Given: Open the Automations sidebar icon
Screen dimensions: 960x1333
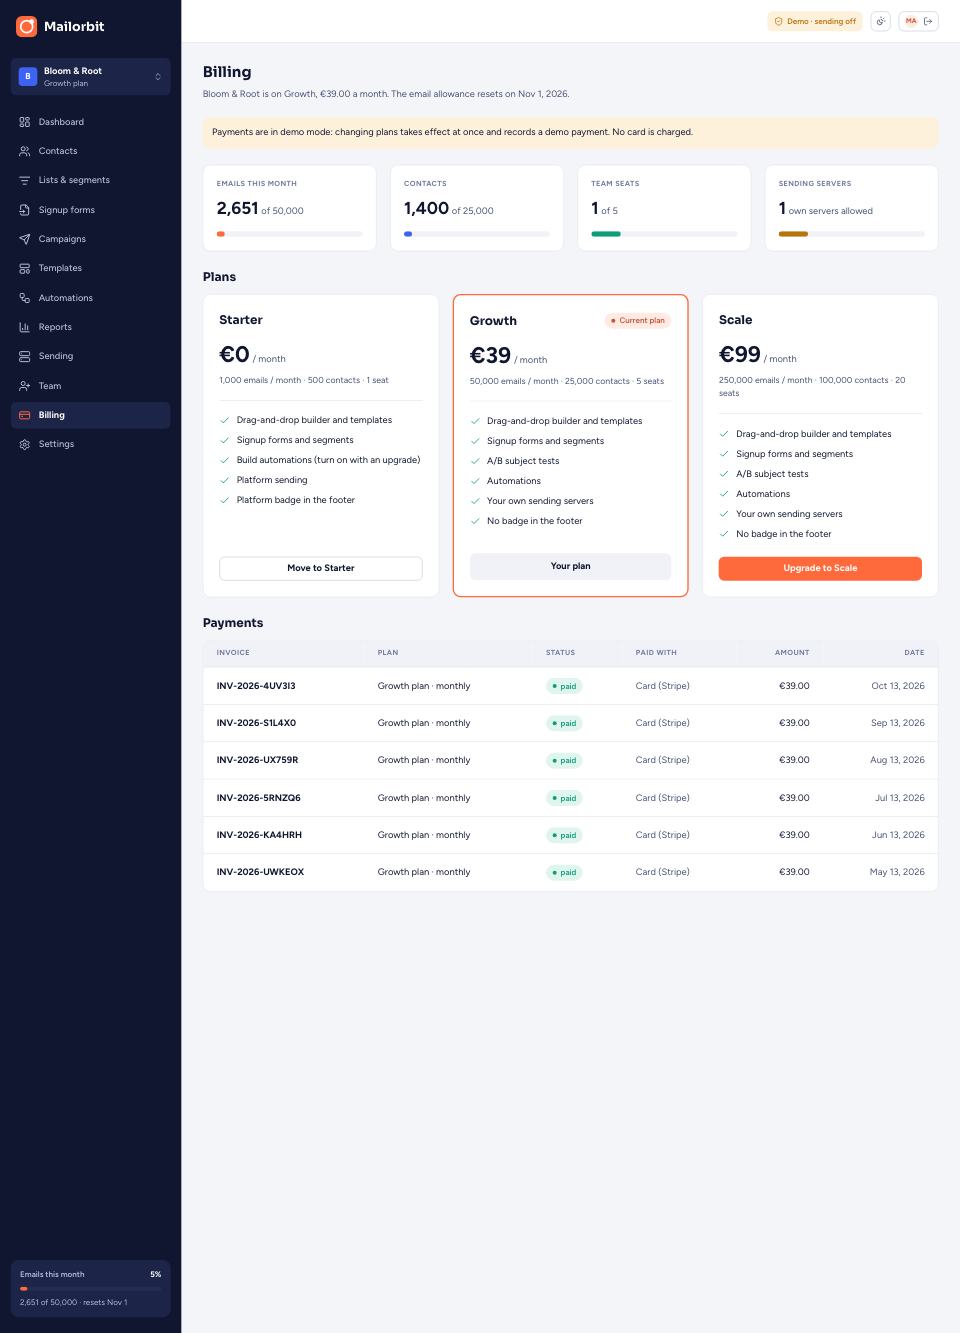Looking at the screenshot, I should click(25, 298).
